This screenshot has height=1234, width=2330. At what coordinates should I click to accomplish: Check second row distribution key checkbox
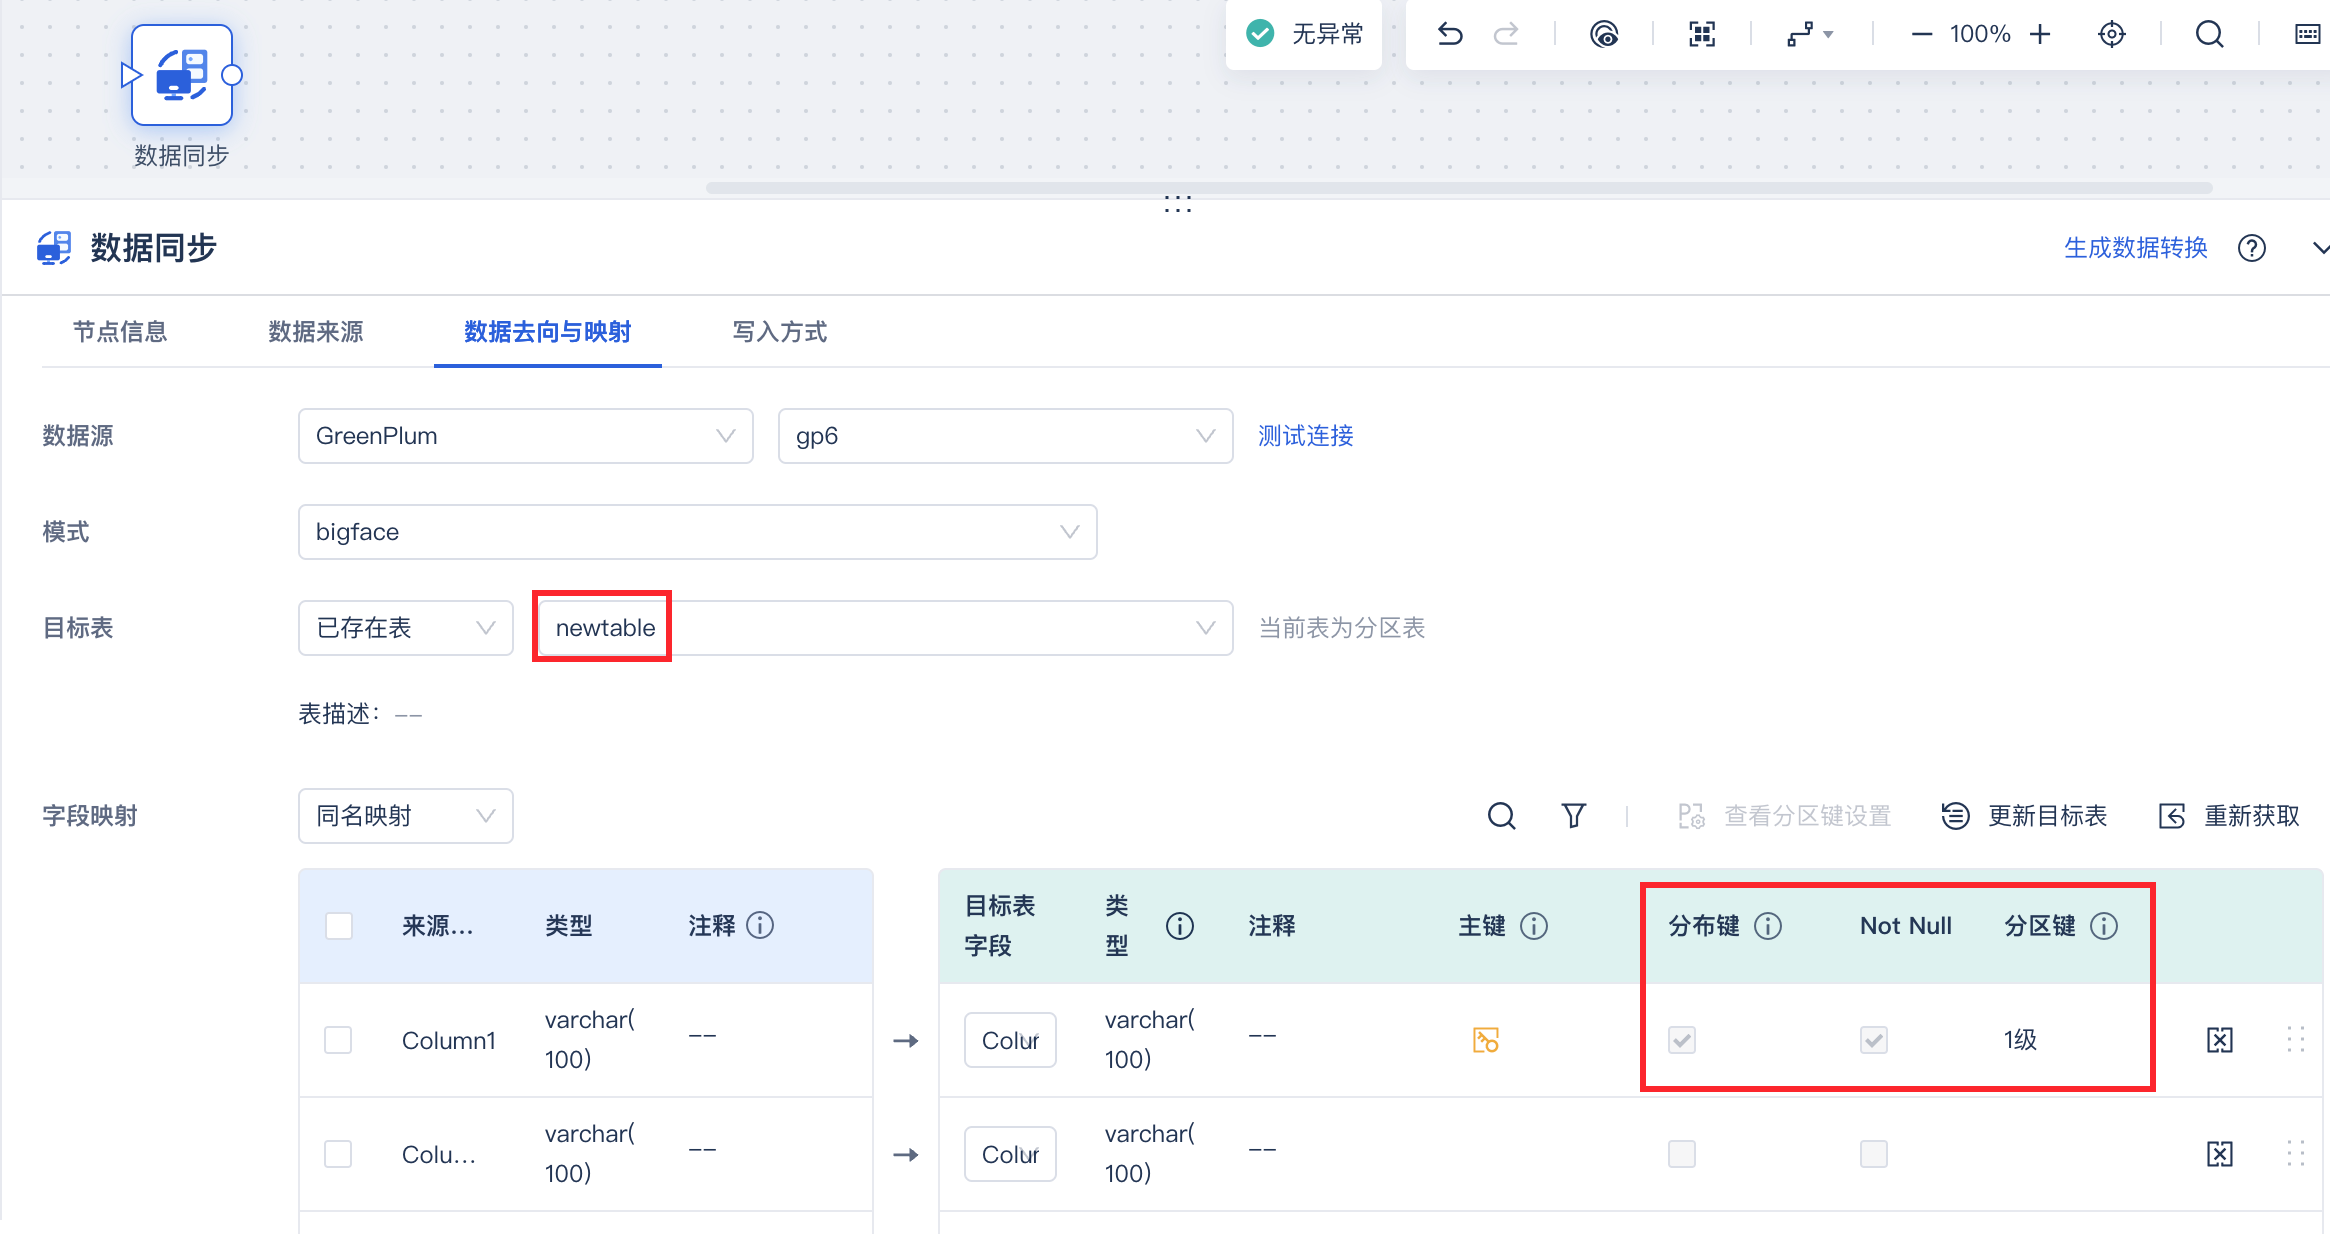[x=1681, y=1154]
